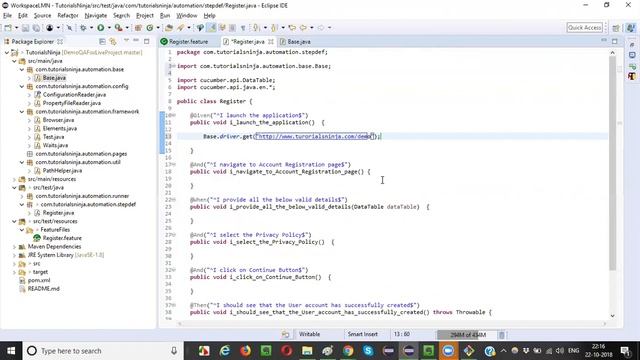640x360 pixels.
Task: Select Base.java in Package Explorer
Action: tap(54, 78)
